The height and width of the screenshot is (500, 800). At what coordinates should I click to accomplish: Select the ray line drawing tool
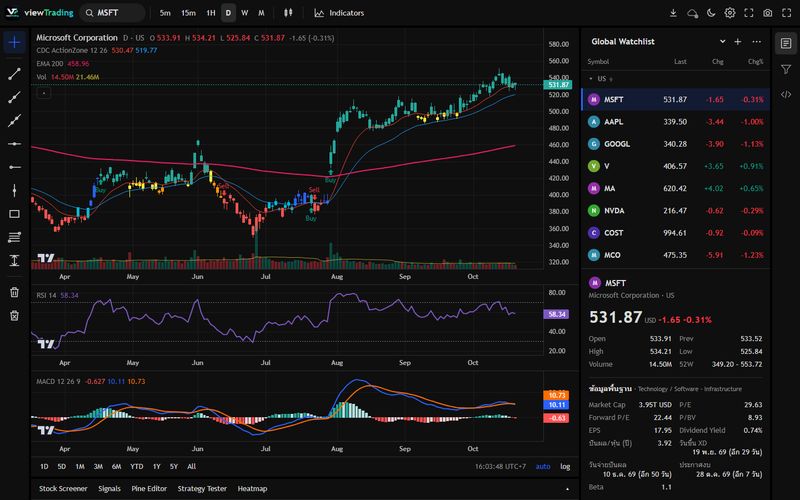[x=14, y=97]
